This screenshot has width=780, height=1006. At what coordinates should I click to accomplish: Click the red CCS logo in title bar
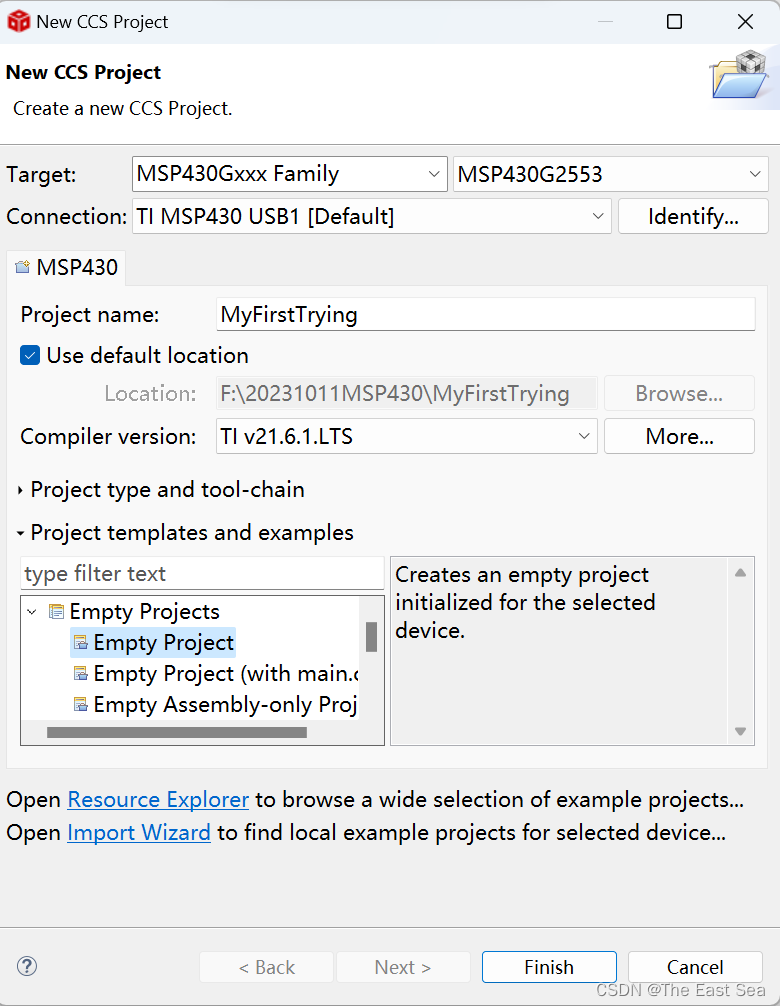click(18, 20)
